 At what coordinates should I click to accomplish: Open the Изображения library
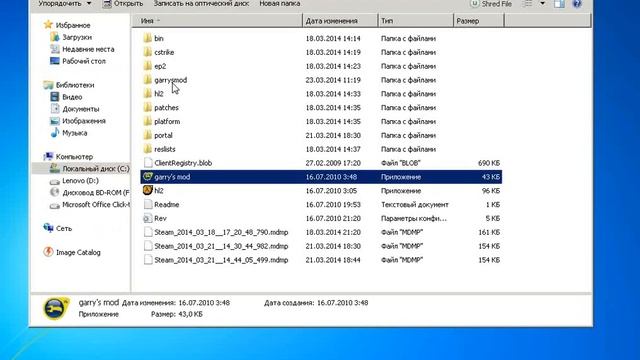point(78,121)
